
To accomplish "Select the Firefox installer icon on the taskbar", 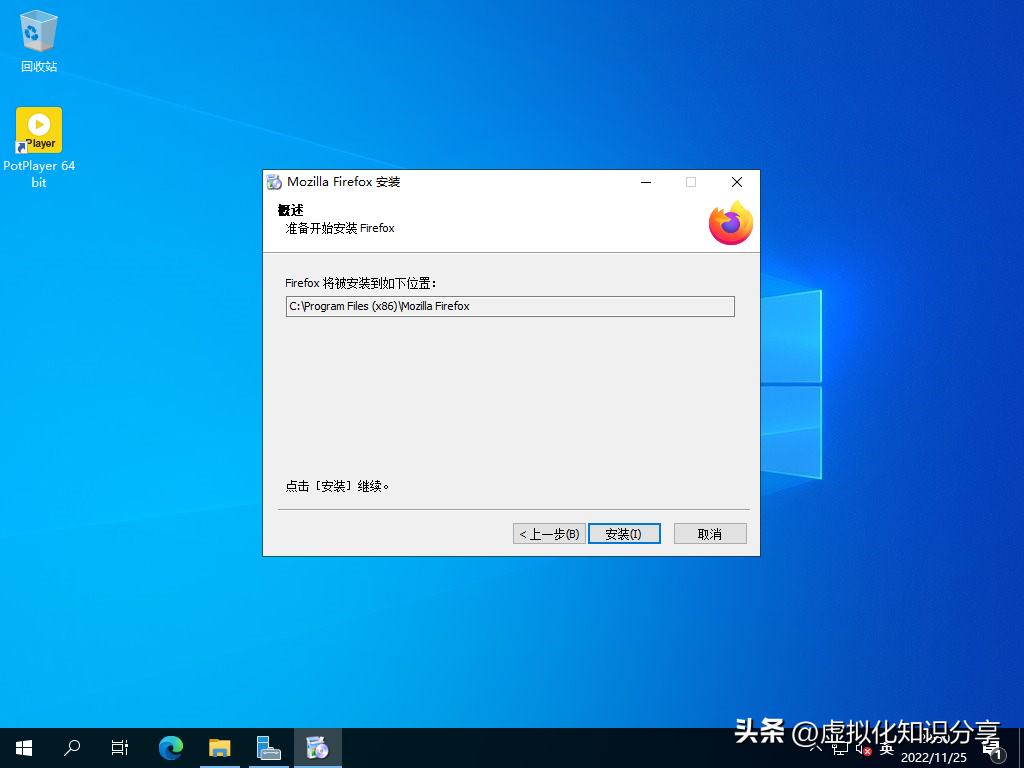I will 317,747.
